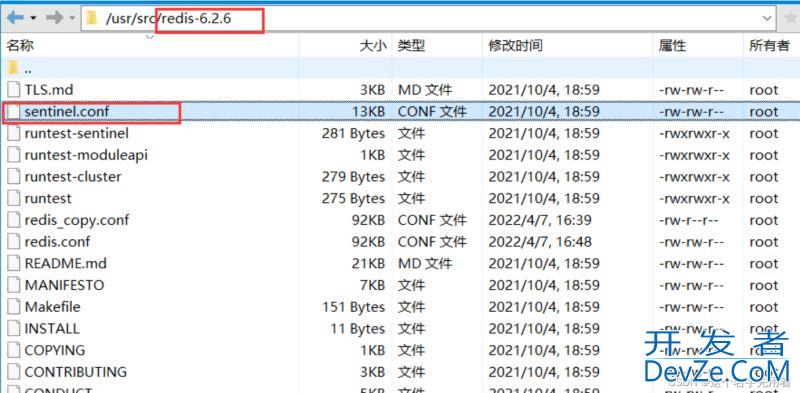Select the MANIFESTO file name
The height and width of the screenshot is (393, 800).
point(64,285)
